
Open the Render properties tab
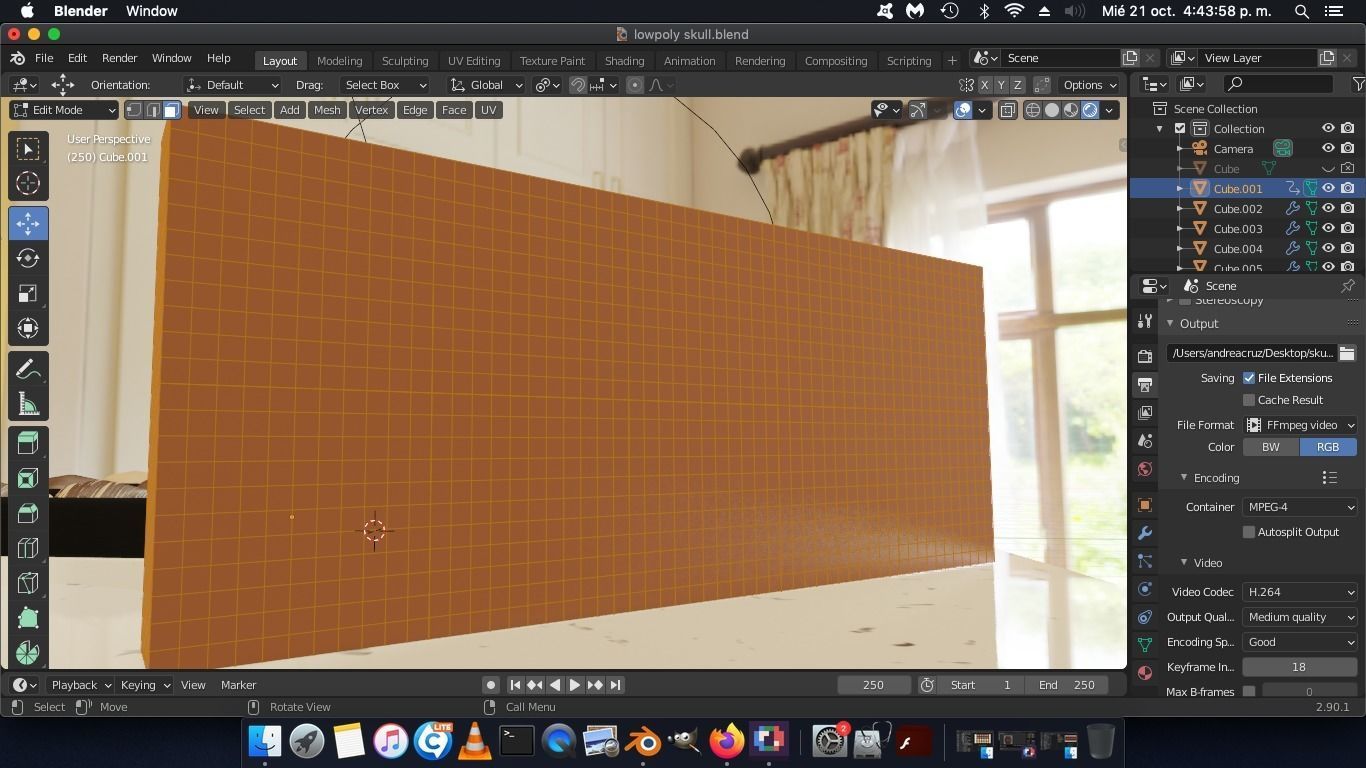click(x=1145, y=356)
